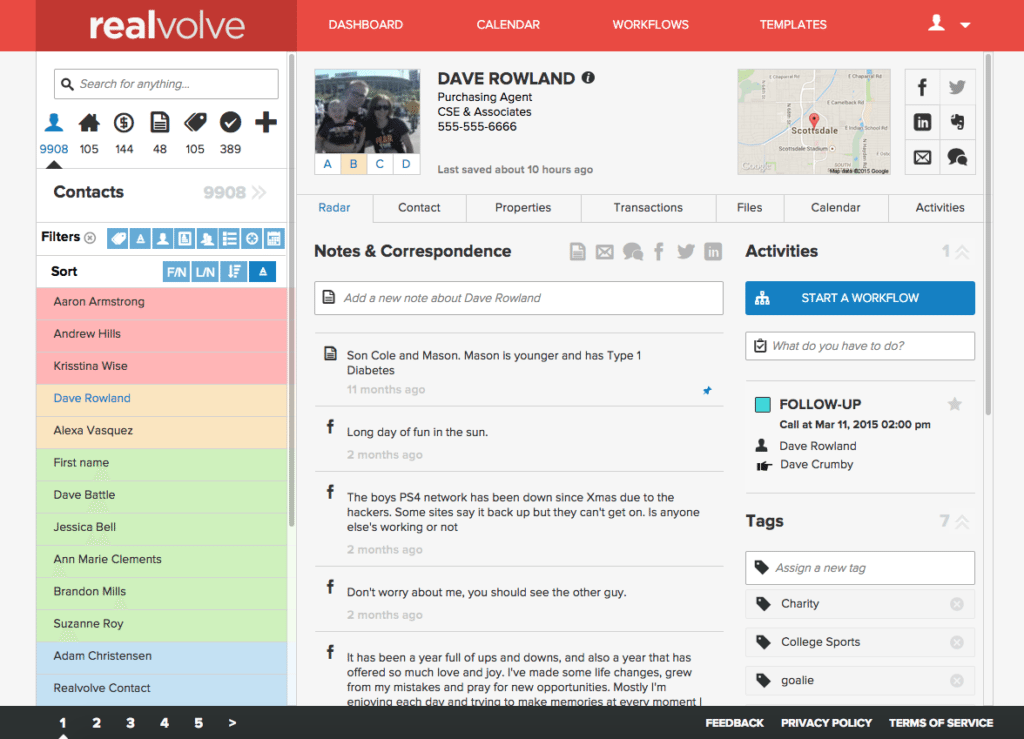Open the Evernote elephant icon

(x=957, y=122)
